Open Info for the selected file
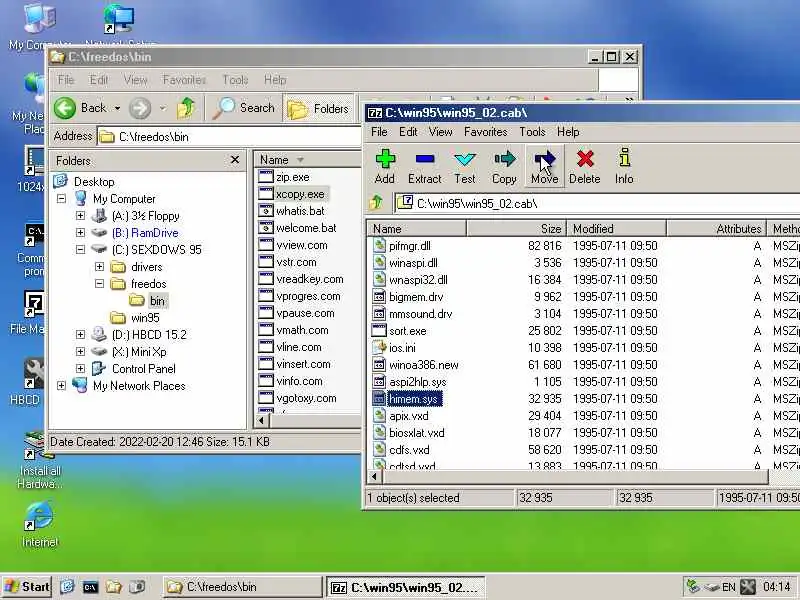Viewport: 800px width, 600px height. click(624, 166)
